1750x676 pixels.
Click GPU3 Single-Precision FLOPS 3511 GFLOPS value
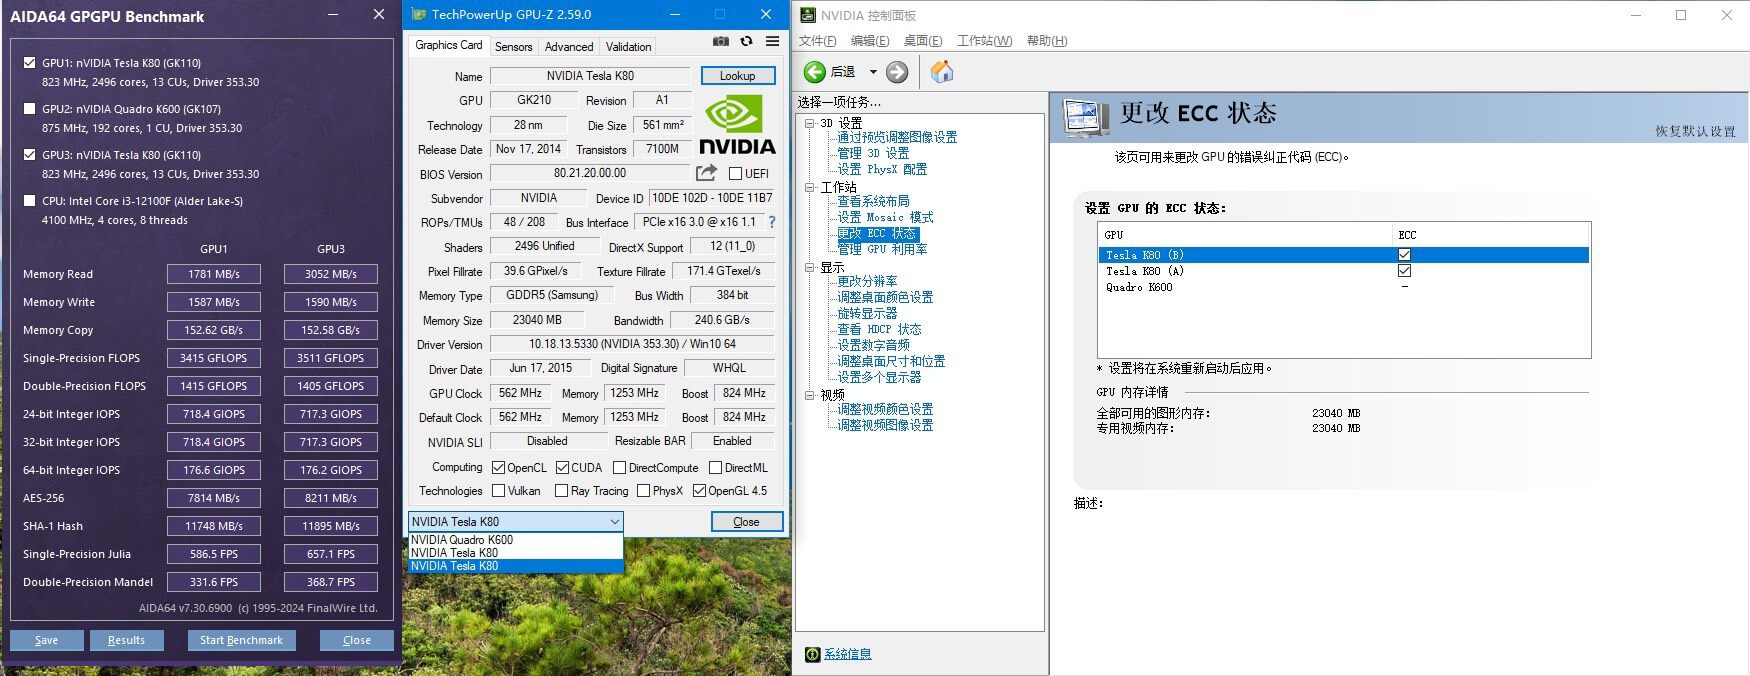[331, 358]
